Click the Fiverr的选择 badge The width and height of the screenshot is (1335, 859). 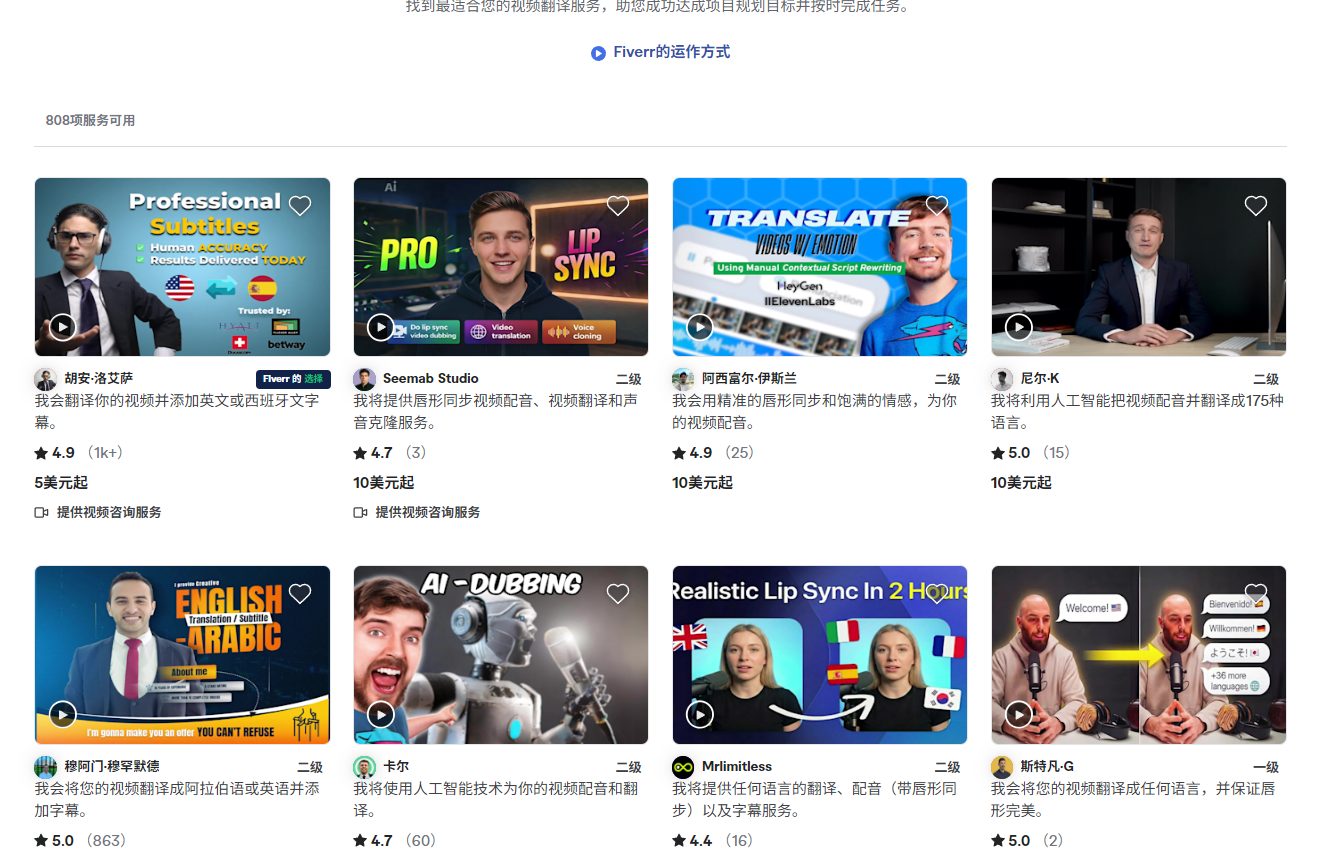[293, 379]
